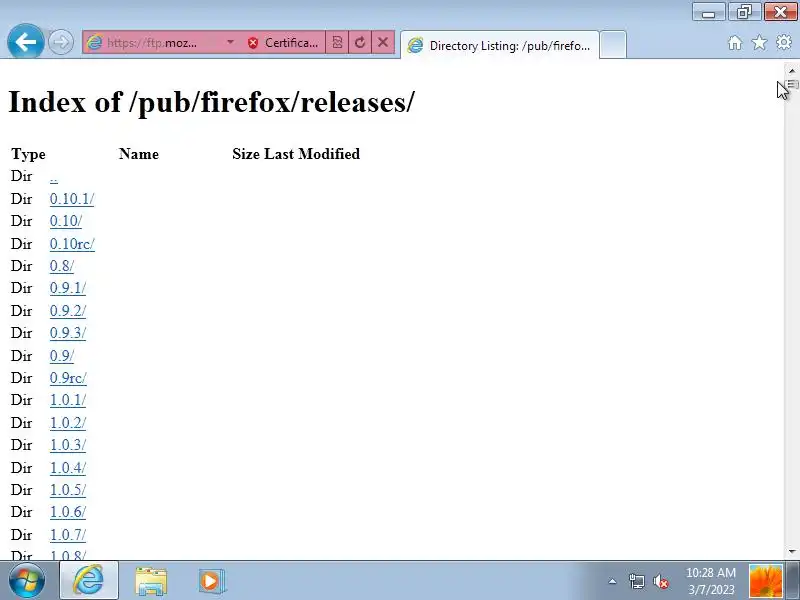
Task: Open the 1.0.3/ directory link
Action: (x=68, y=445)
